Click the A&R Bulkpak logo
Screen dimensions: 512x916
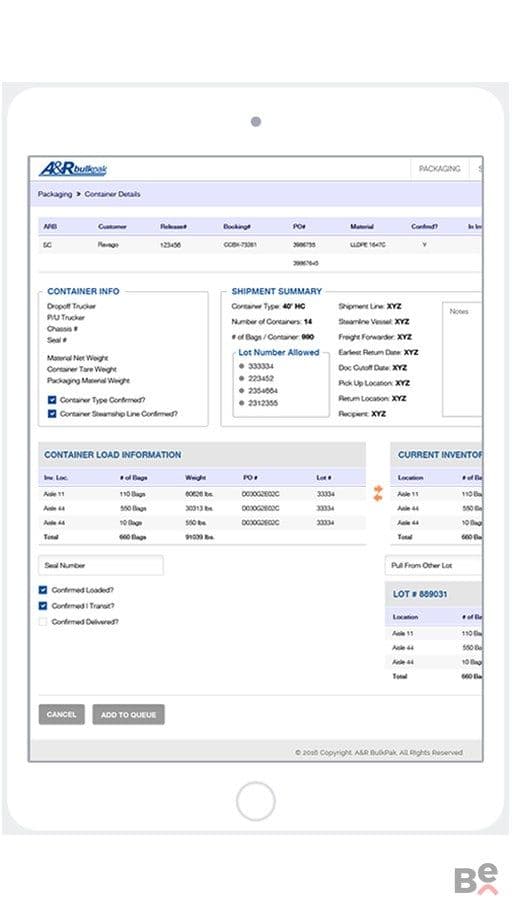pyautogui.click(x=73, y=169)
